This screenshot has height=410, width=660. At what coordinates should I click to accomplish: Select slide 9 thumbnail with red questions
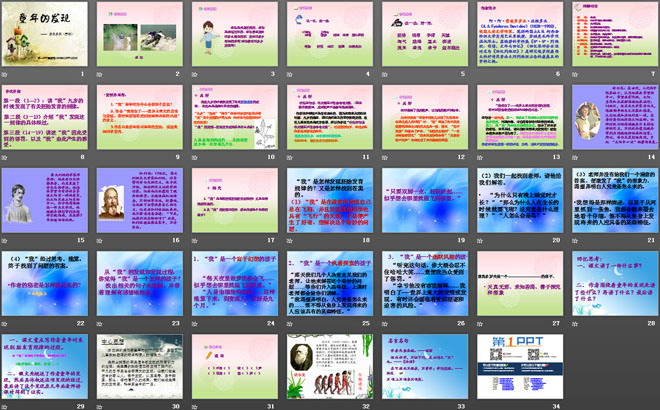point(140,117)
